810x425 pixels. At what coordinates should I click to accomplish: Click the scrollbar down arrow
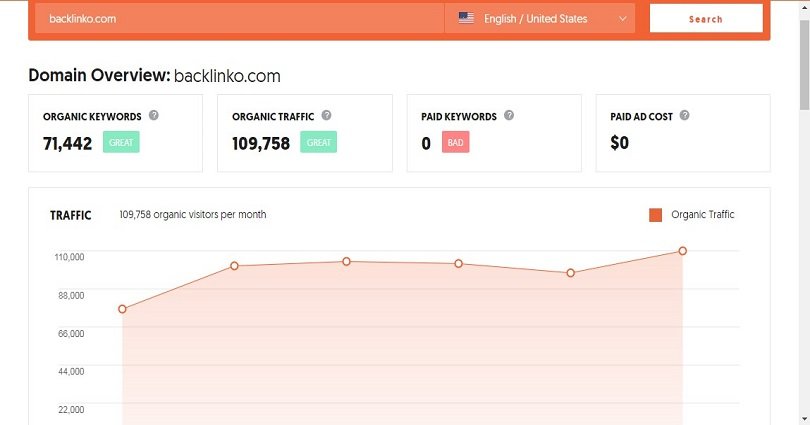804,419
